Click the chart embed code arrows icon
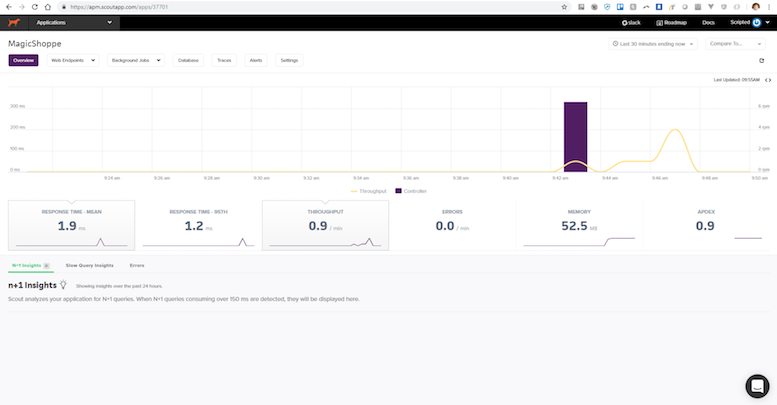777x405 pixels. coord(768,80)
